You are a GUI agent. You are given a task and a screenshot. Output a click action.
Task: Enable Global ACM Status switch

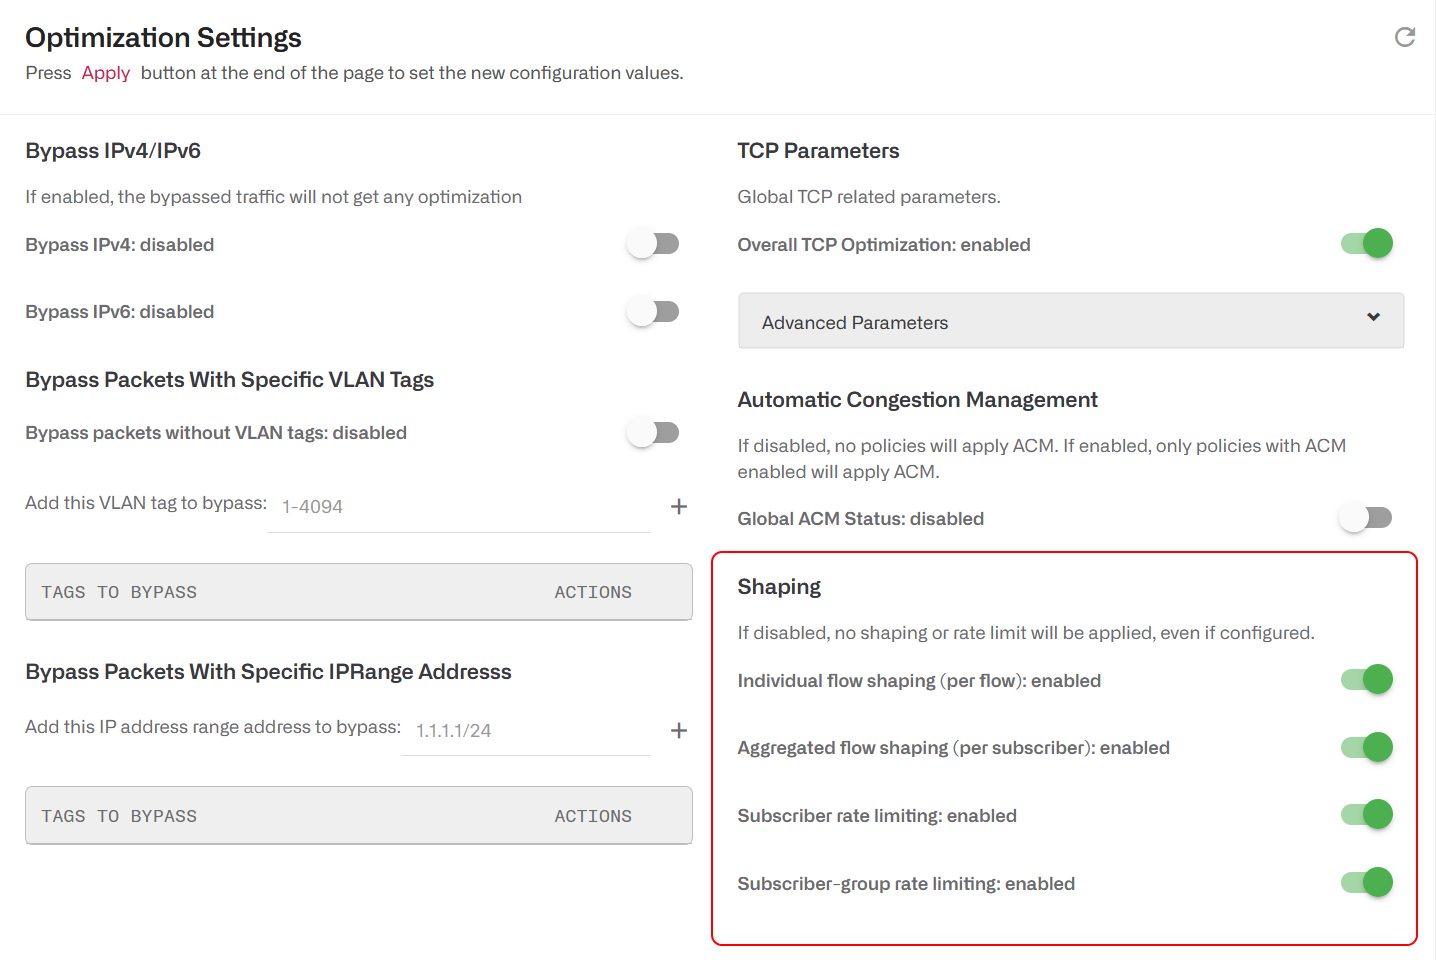point(1367,517)
